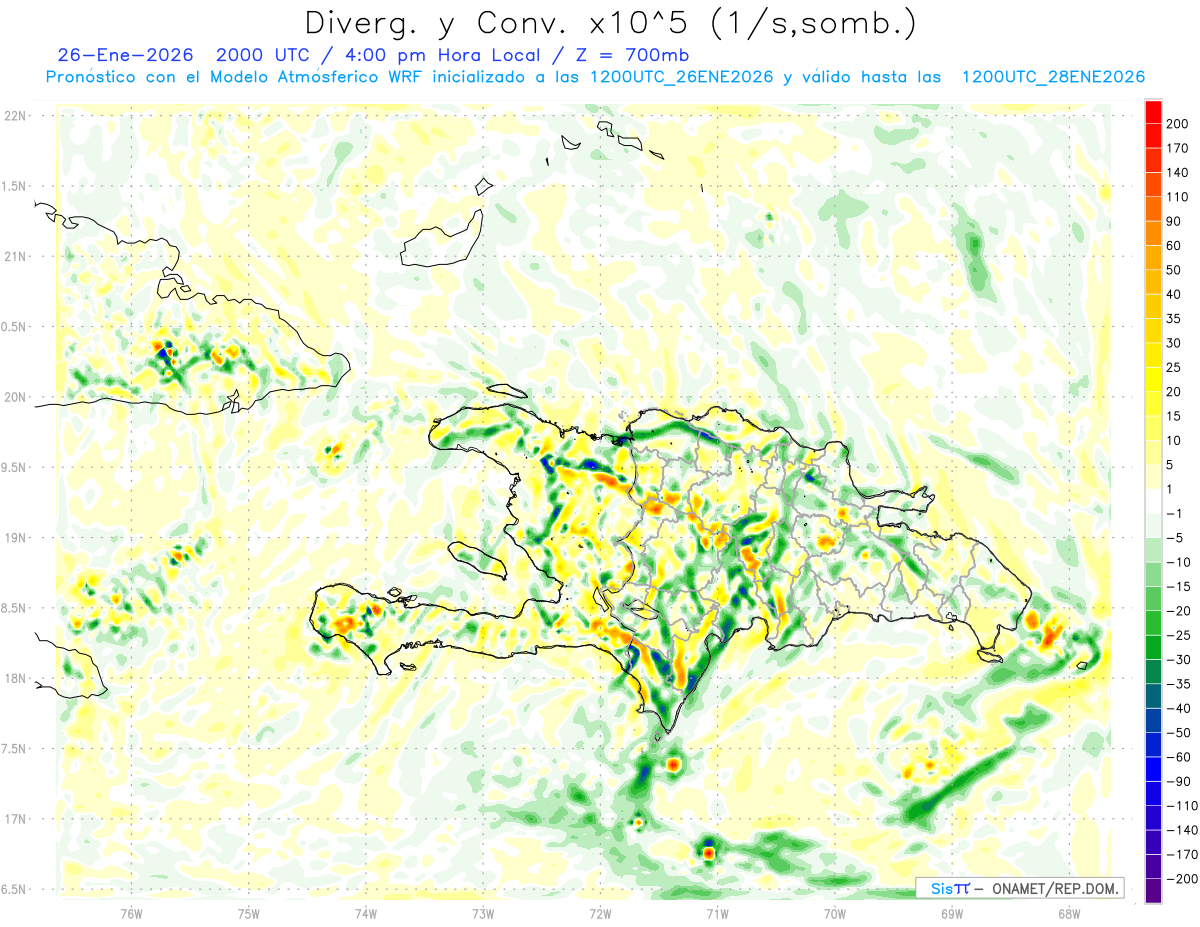Click the '110' value on the color scale
1200x927 pixels.
tap(1177, 197)
